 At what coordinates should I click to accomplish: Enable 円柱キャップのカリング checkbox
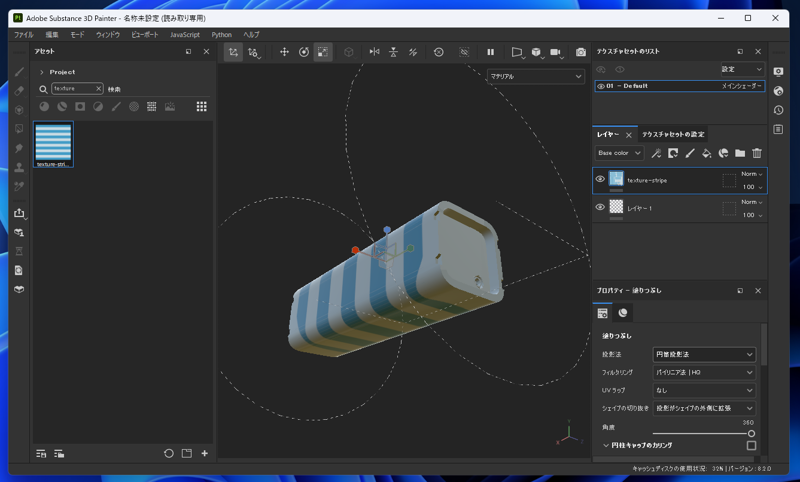751,445
